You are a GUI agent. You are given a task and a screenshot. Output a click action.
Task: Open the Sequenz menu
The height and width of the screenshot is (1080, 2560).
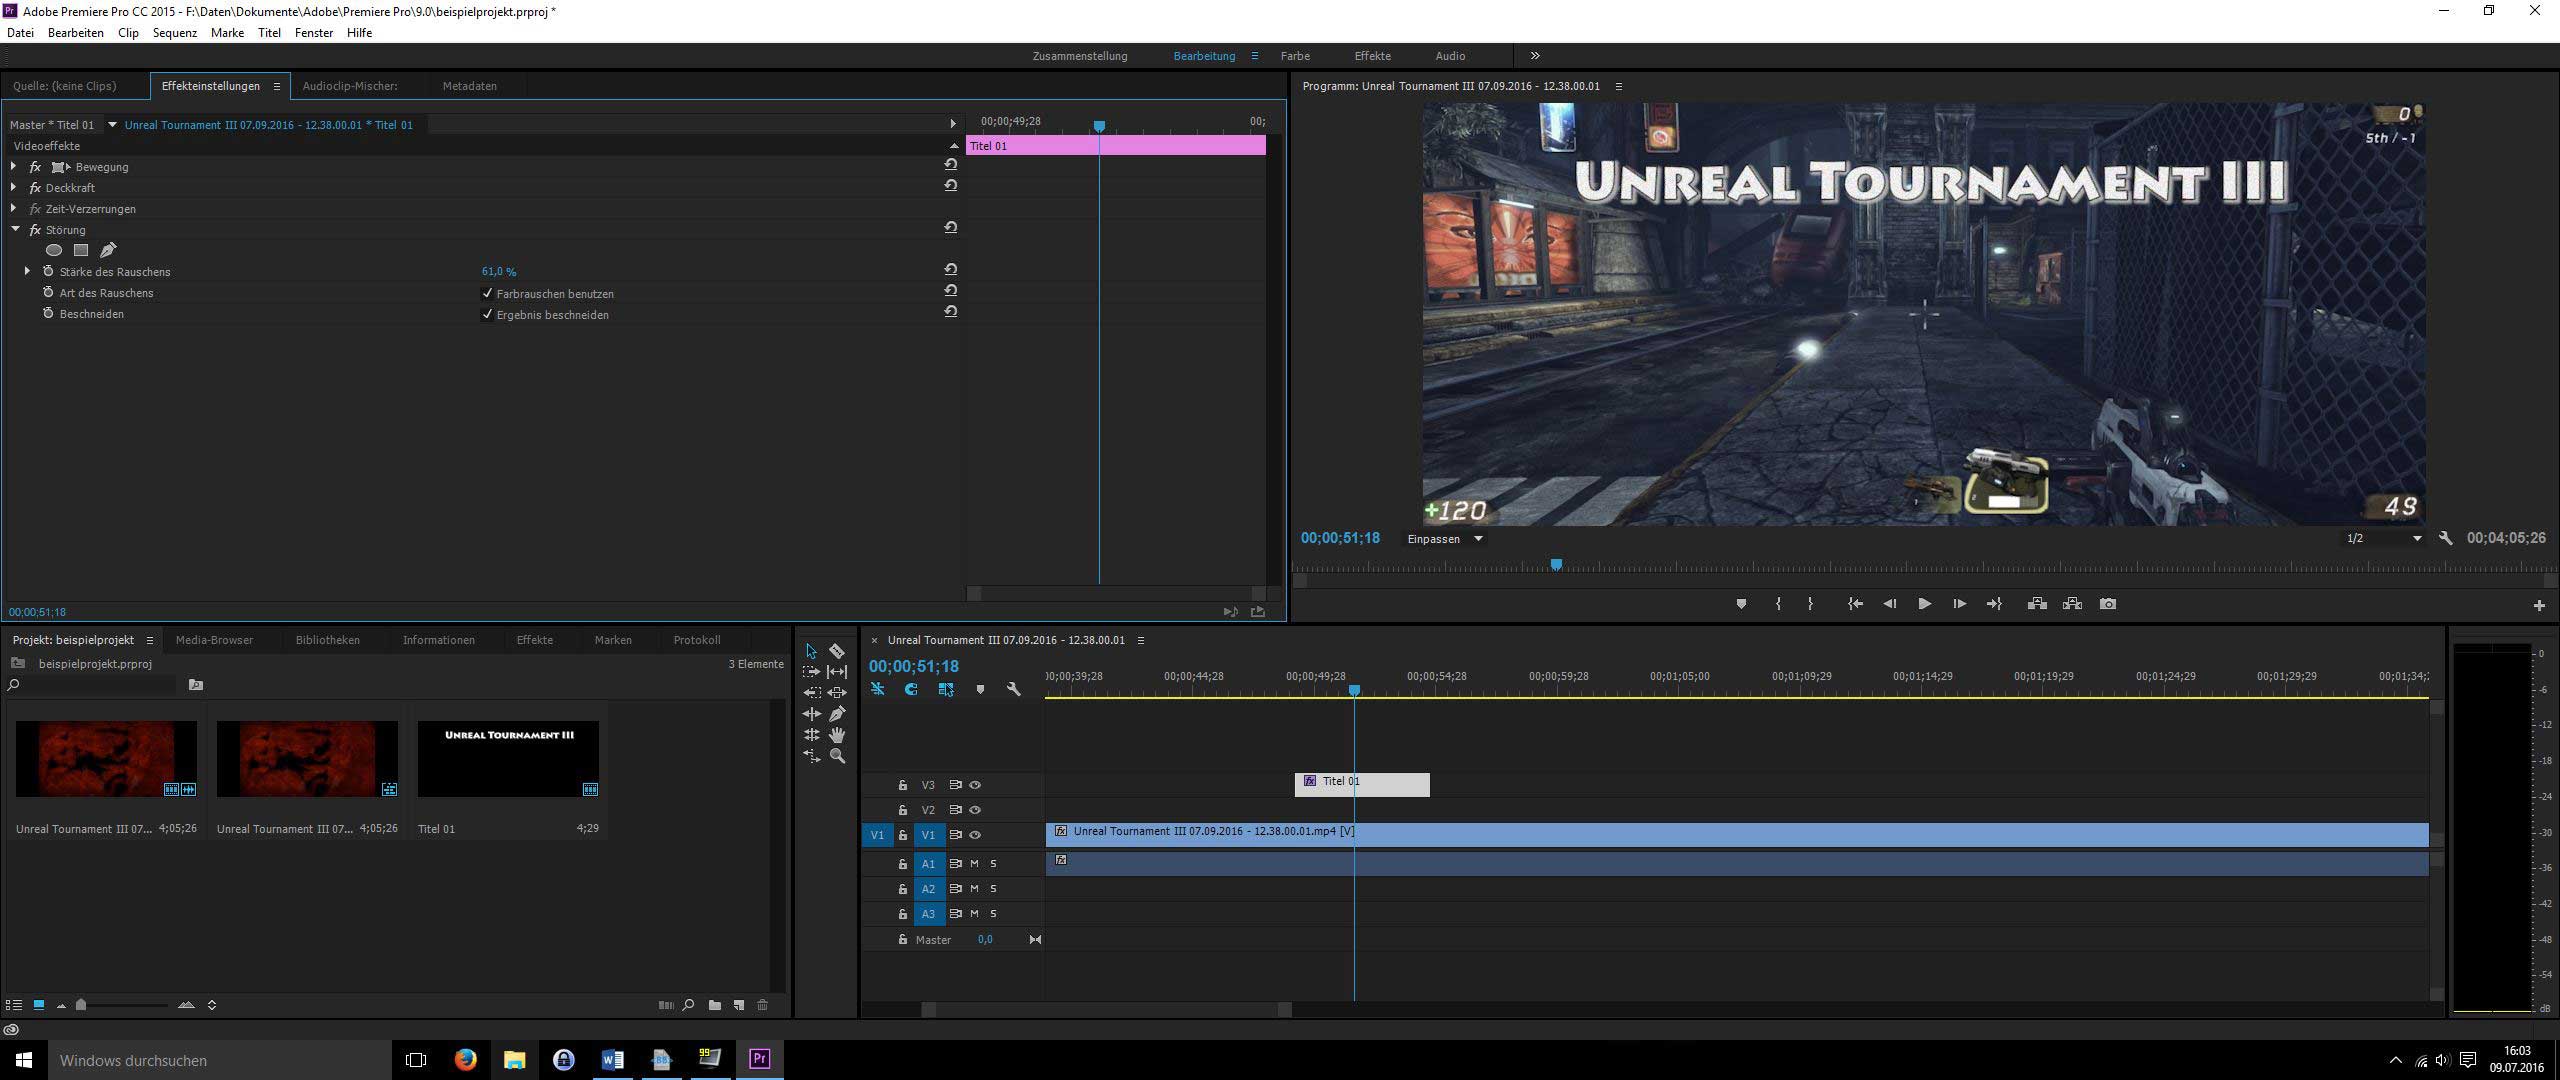click(x=175, y=33)
